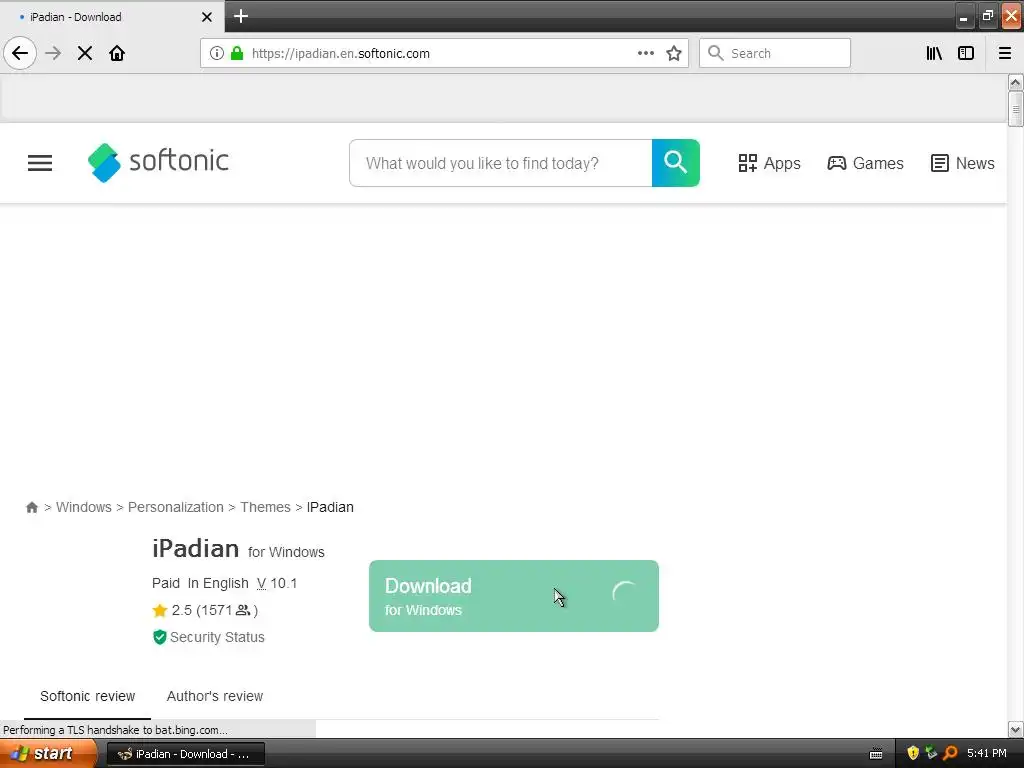Click the tray network connection icon

point(931,753)
